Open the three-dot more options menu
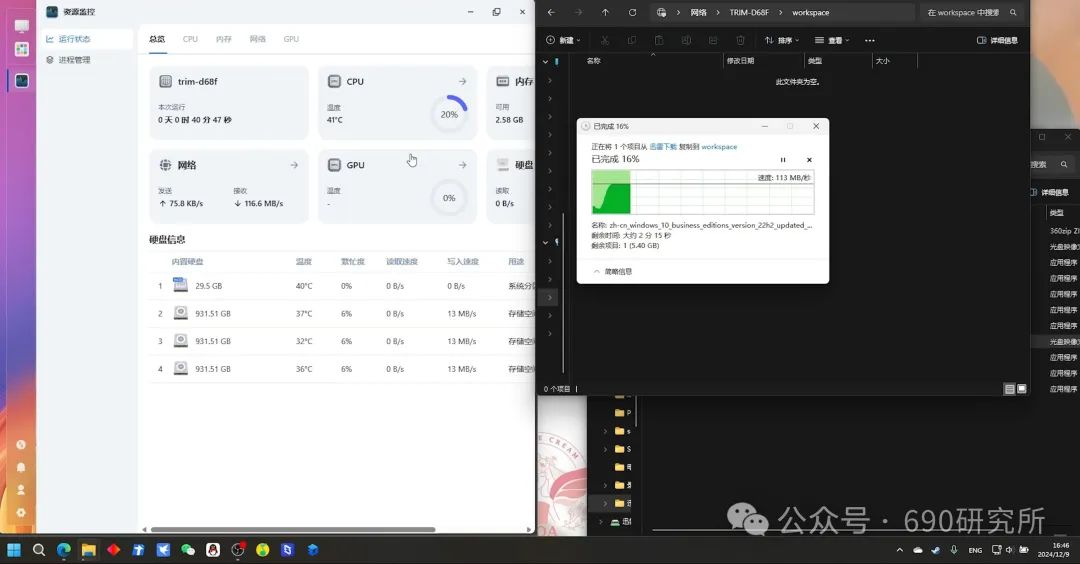Viewport: 1080px width, 564px height. click(869, 40)
